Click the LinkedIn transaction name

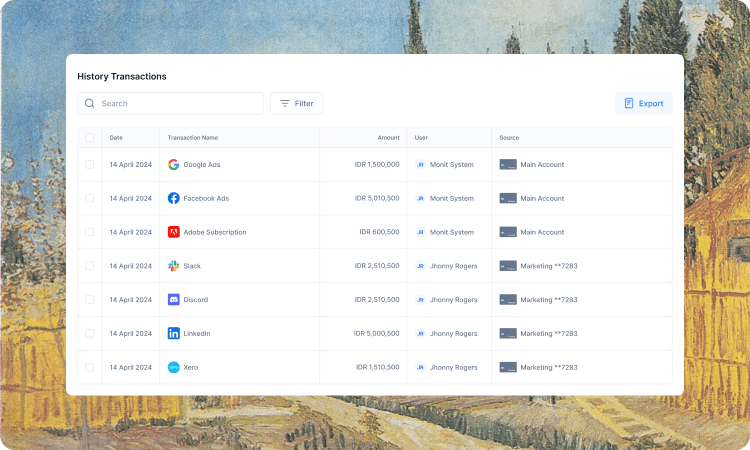(x=197, y=333)
